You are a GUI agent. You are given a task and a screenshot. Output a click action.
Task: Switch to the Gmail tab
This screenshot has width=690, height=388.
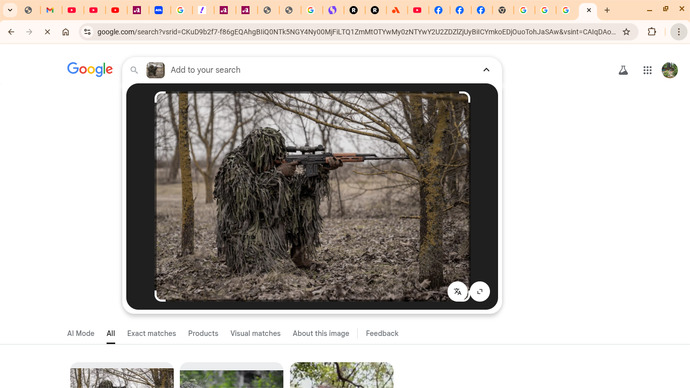50,10
